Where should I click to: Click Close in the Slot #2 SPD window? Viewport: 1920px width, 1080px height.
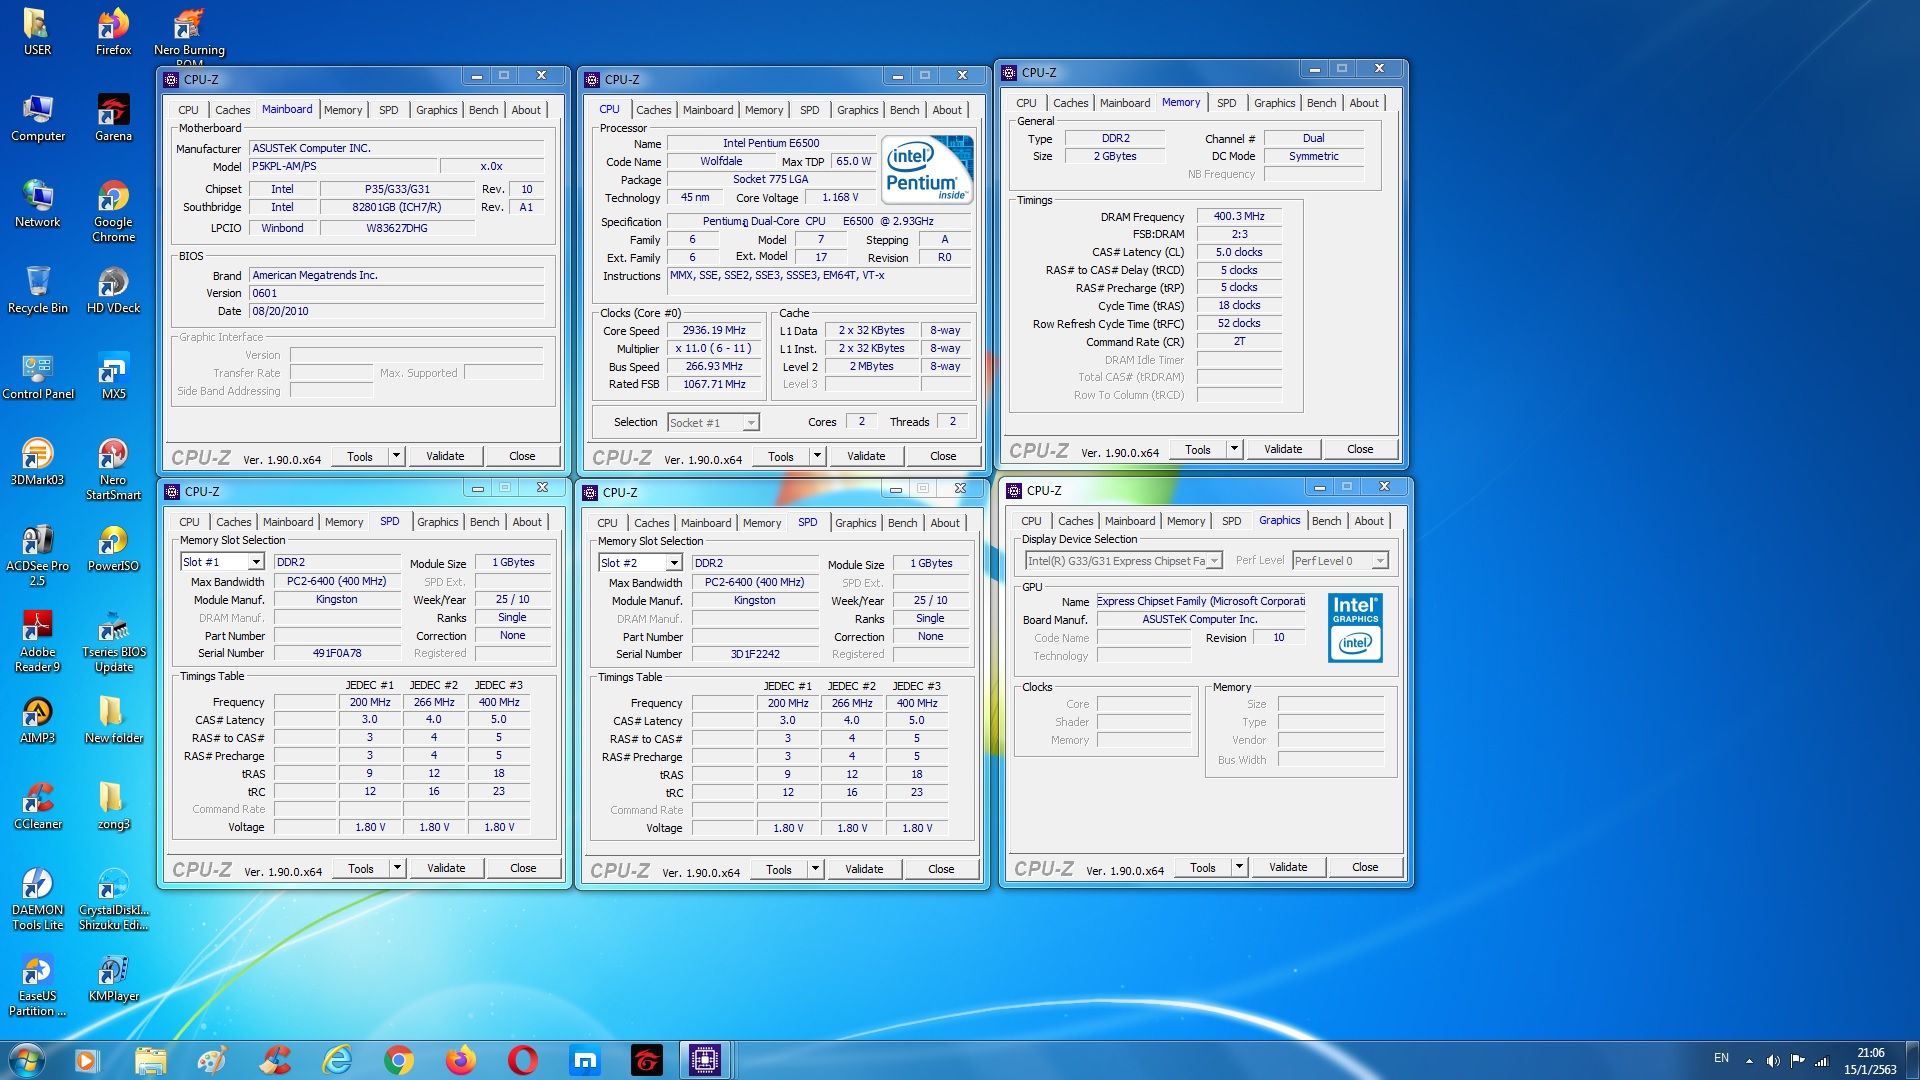coord(941,869)
